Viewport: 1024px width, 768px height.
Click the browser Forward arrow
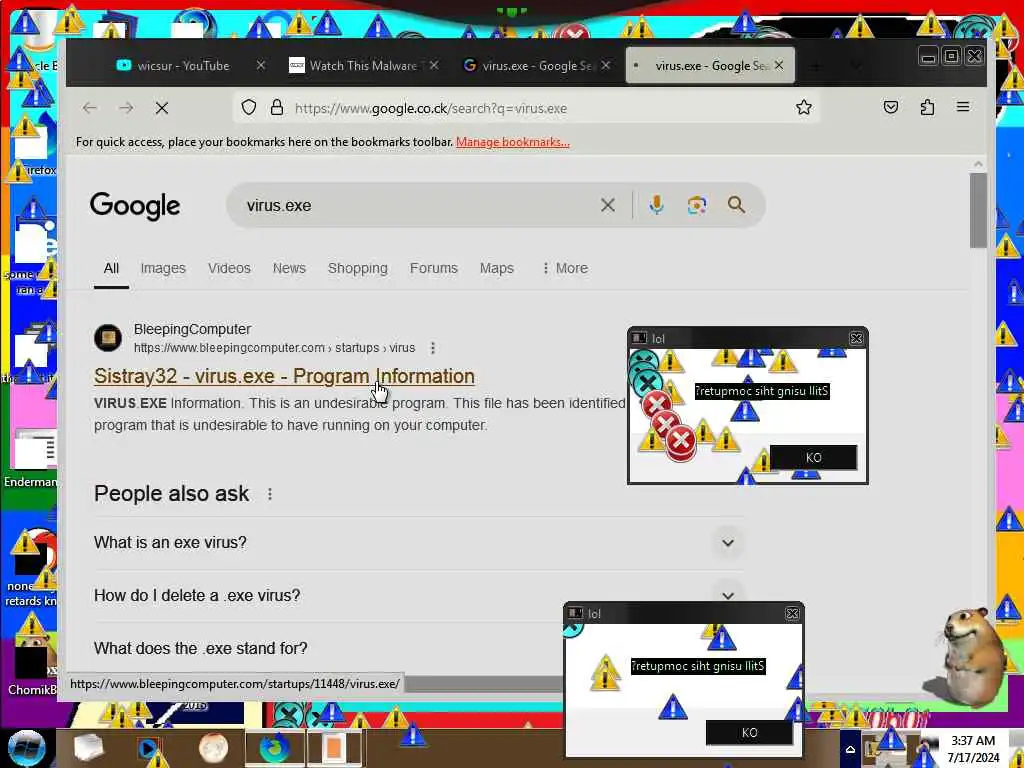pyautogui.click(x=126, y=108)
